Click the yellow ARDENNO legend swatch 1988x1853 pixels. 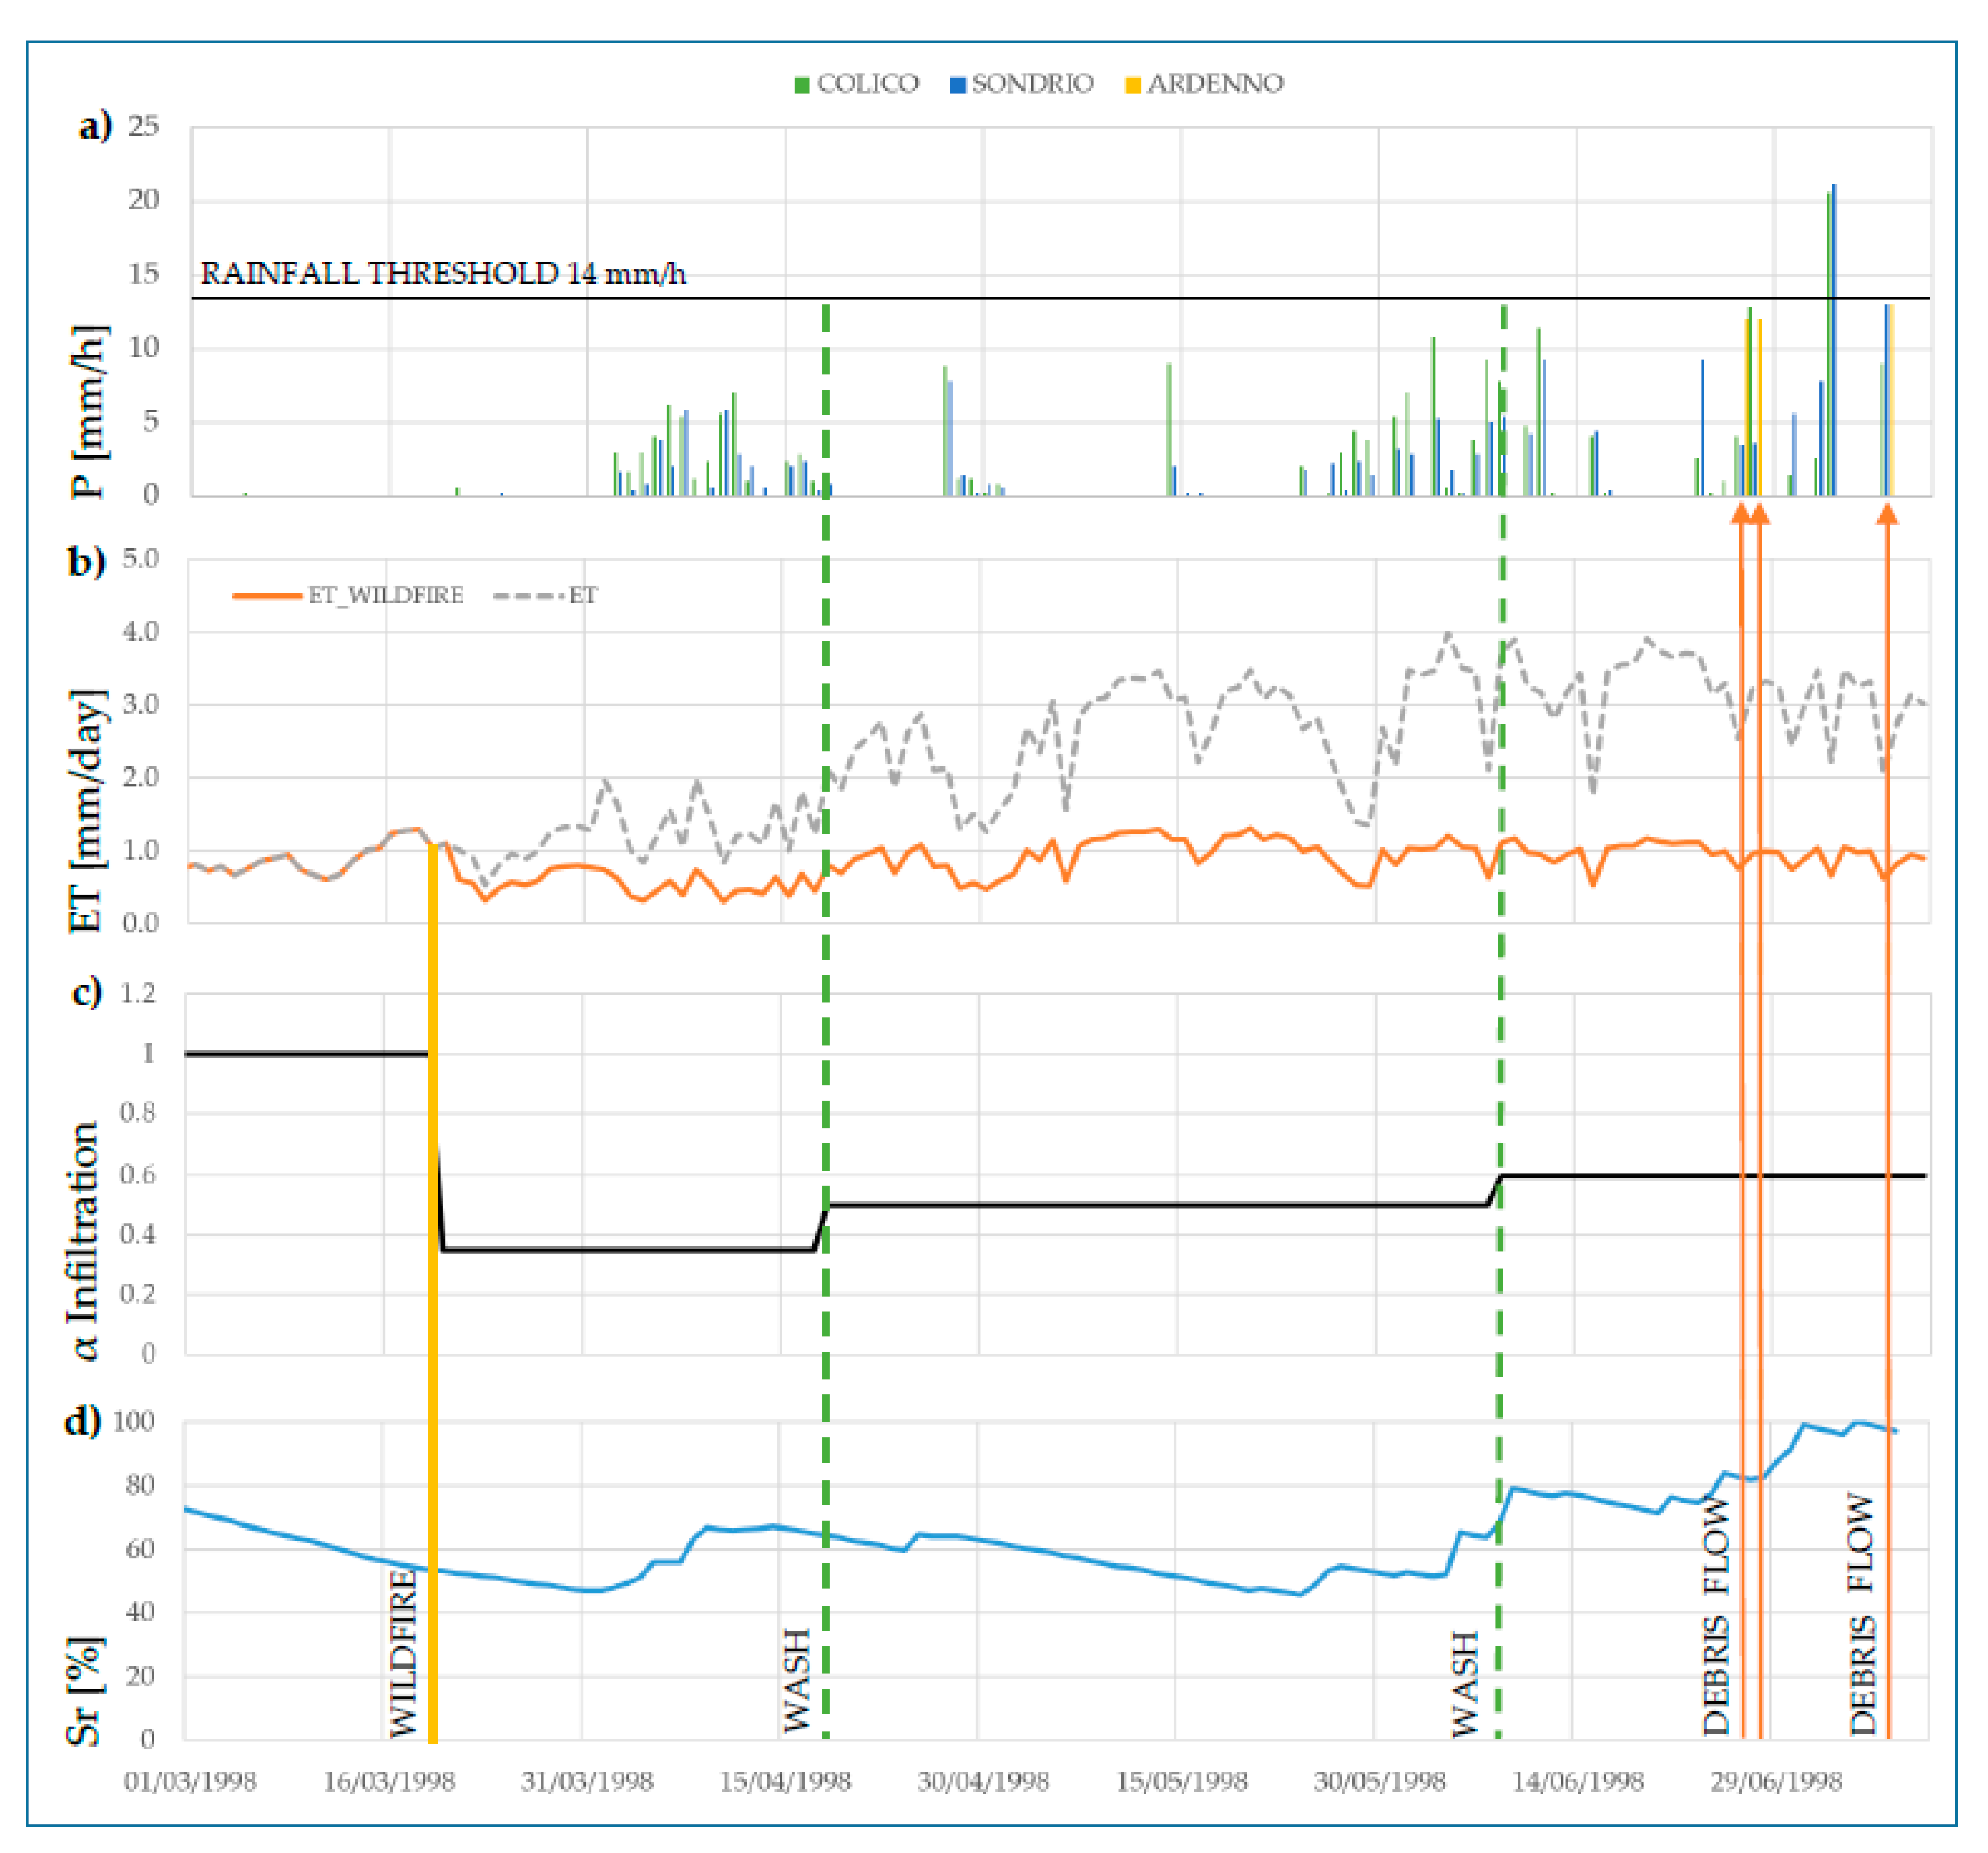point(1133,85)
